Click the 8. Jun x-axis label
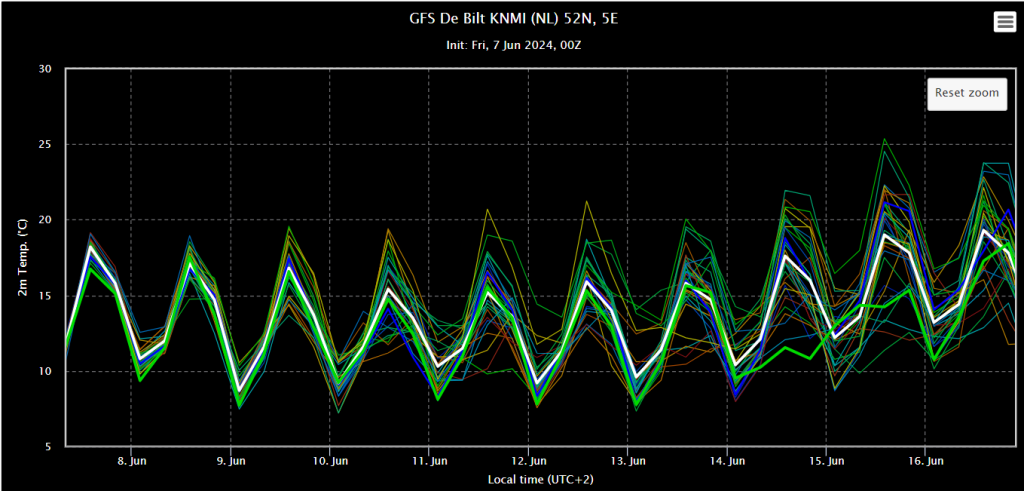 [x=131, y=461]
